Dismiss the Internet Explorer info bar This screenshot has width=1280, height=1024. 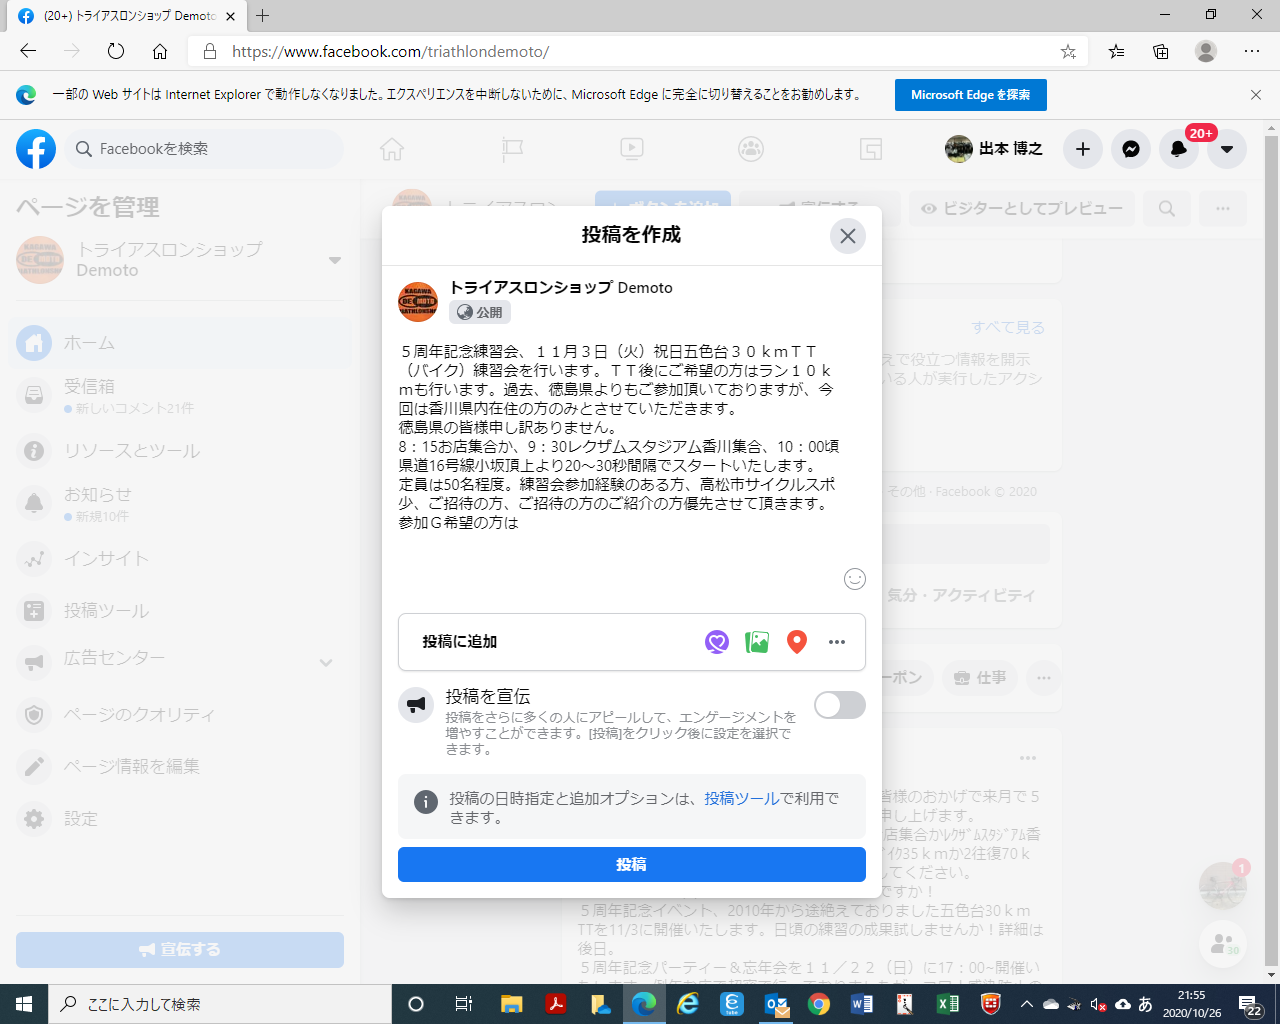pos(1256,95)
